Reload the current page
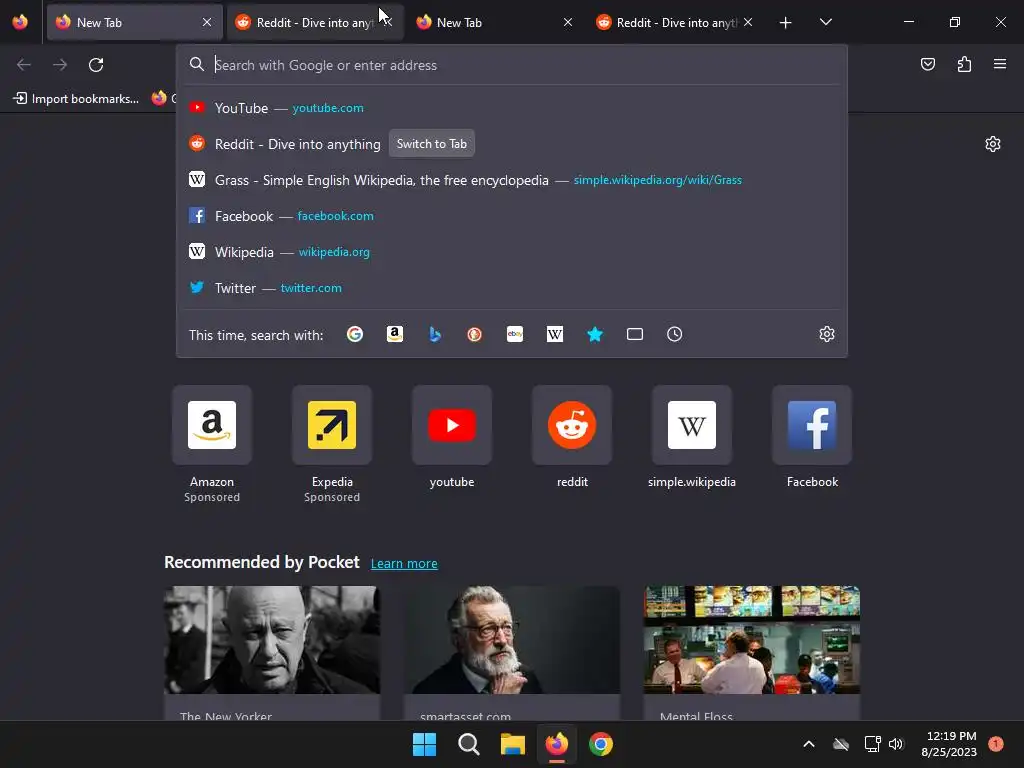Viewport: 1024px width, 768px height. coord(96,65)
